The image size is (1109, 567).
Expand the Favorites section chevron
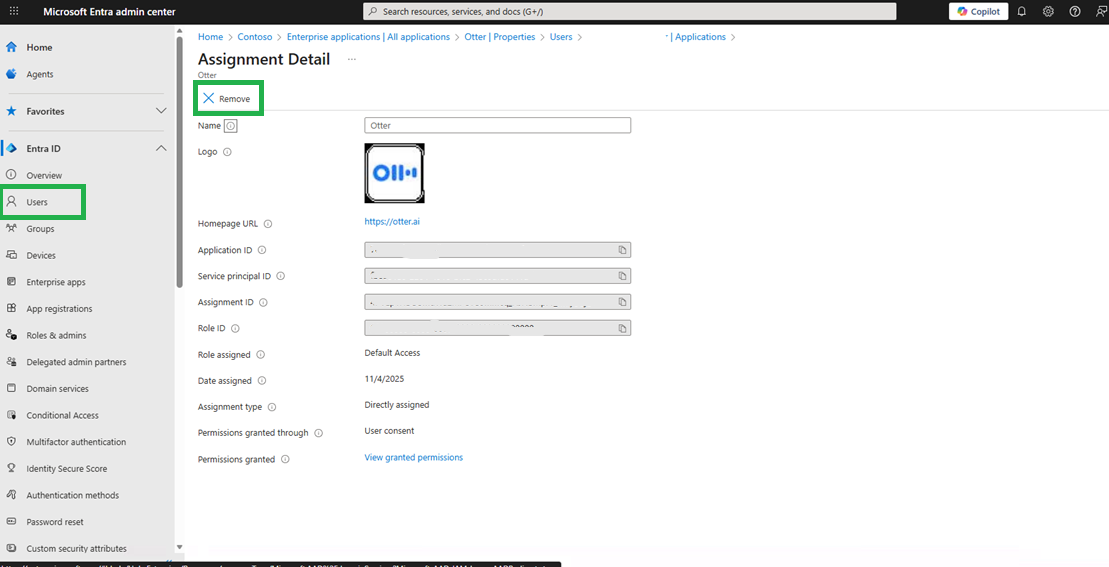click(161, 111)
